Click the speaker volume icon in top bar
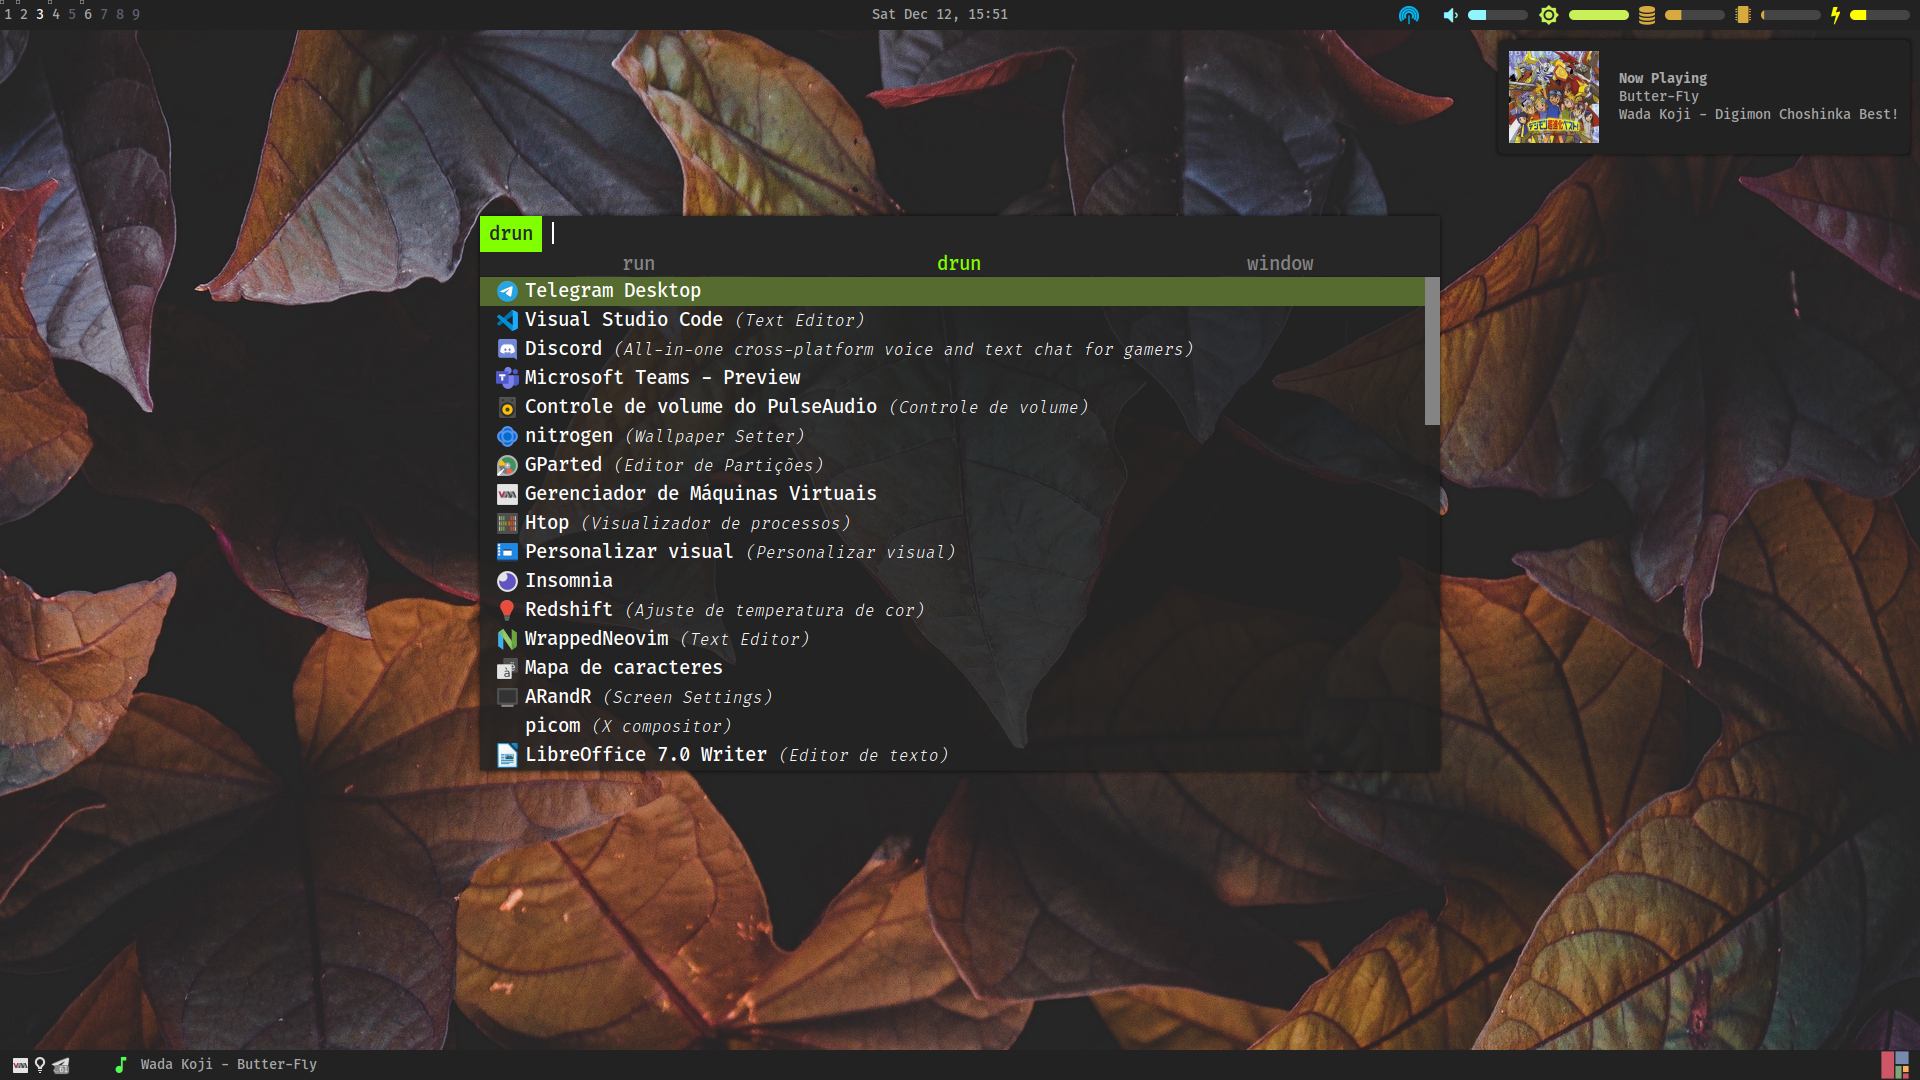The image size is (1920, 1080). (x=1450, y=15)
